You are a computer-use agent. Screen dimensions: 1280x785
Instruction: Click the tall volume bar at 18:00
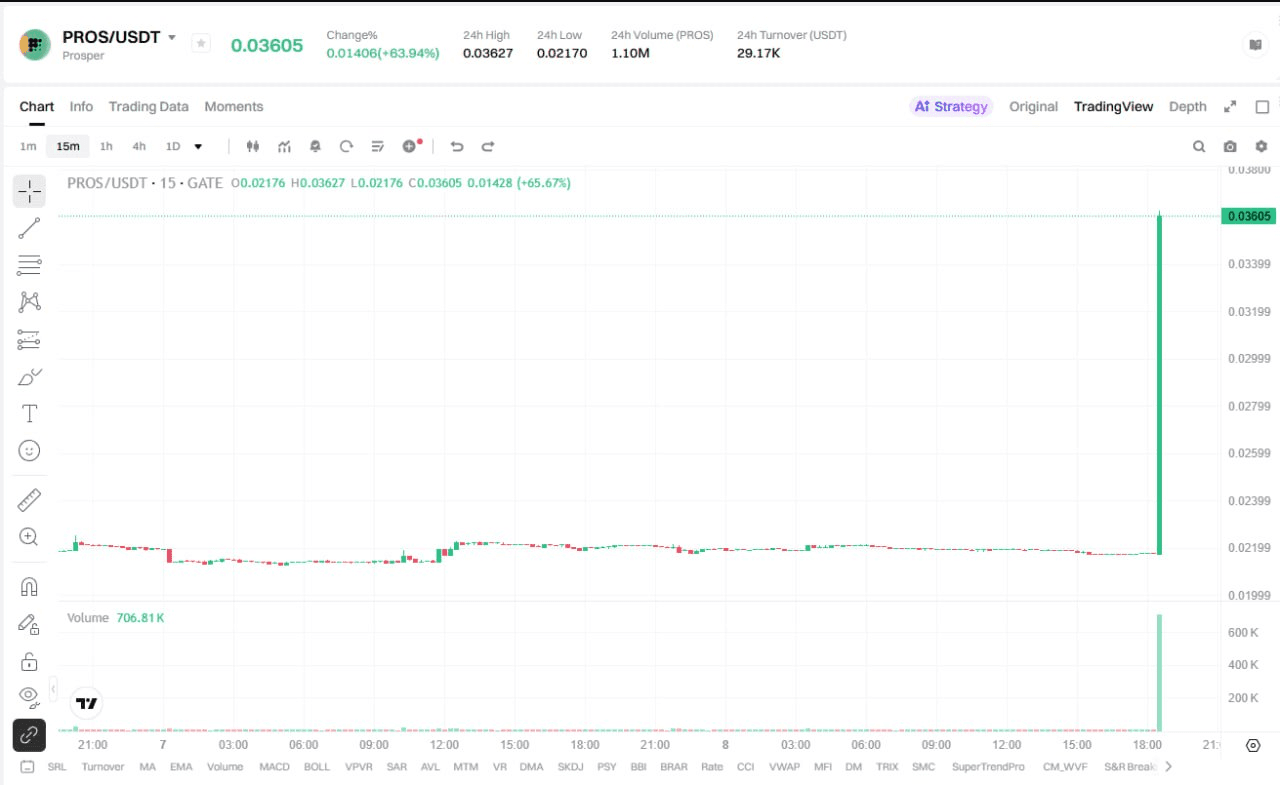click(1159, 672)
